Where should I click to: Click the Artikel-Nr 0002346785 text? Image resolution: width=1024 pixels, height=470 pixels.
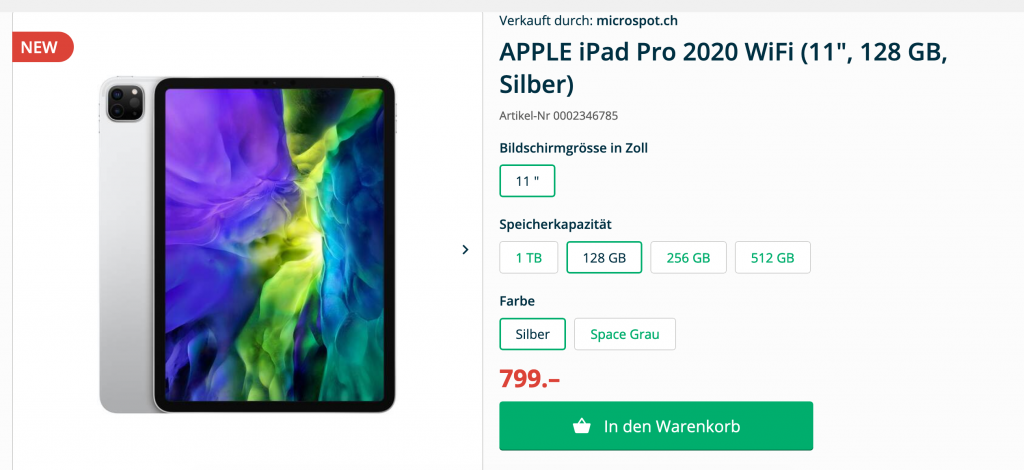coord(558,116)
